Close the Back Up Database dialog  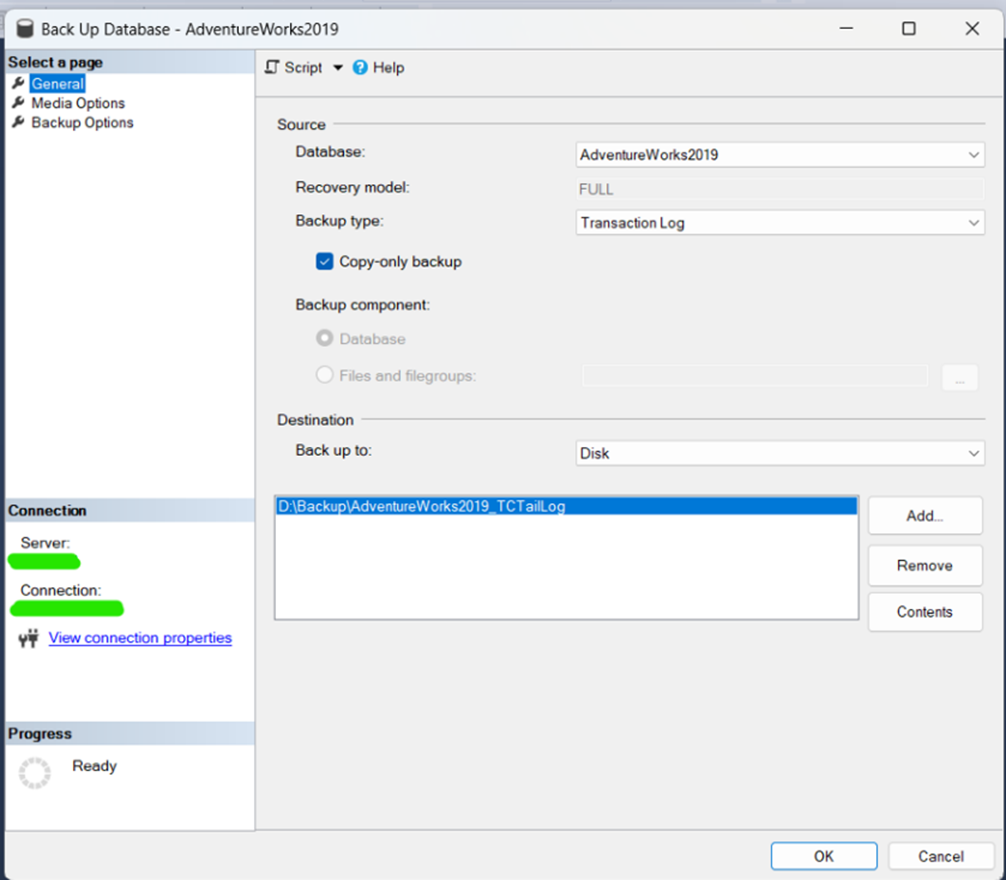tap(972, 28)
